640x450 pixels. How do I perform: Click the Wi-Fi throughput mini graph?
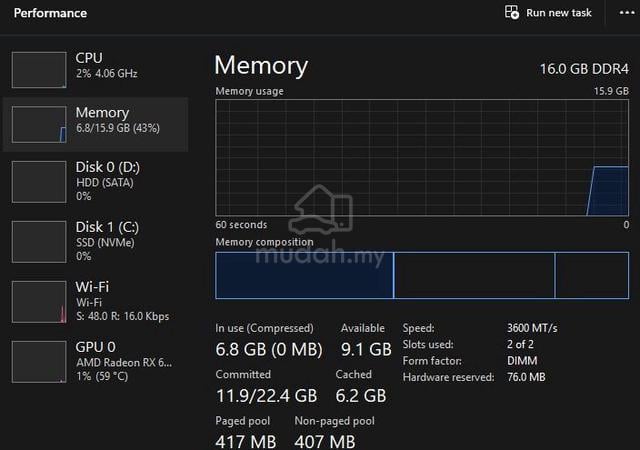[39, 302]
